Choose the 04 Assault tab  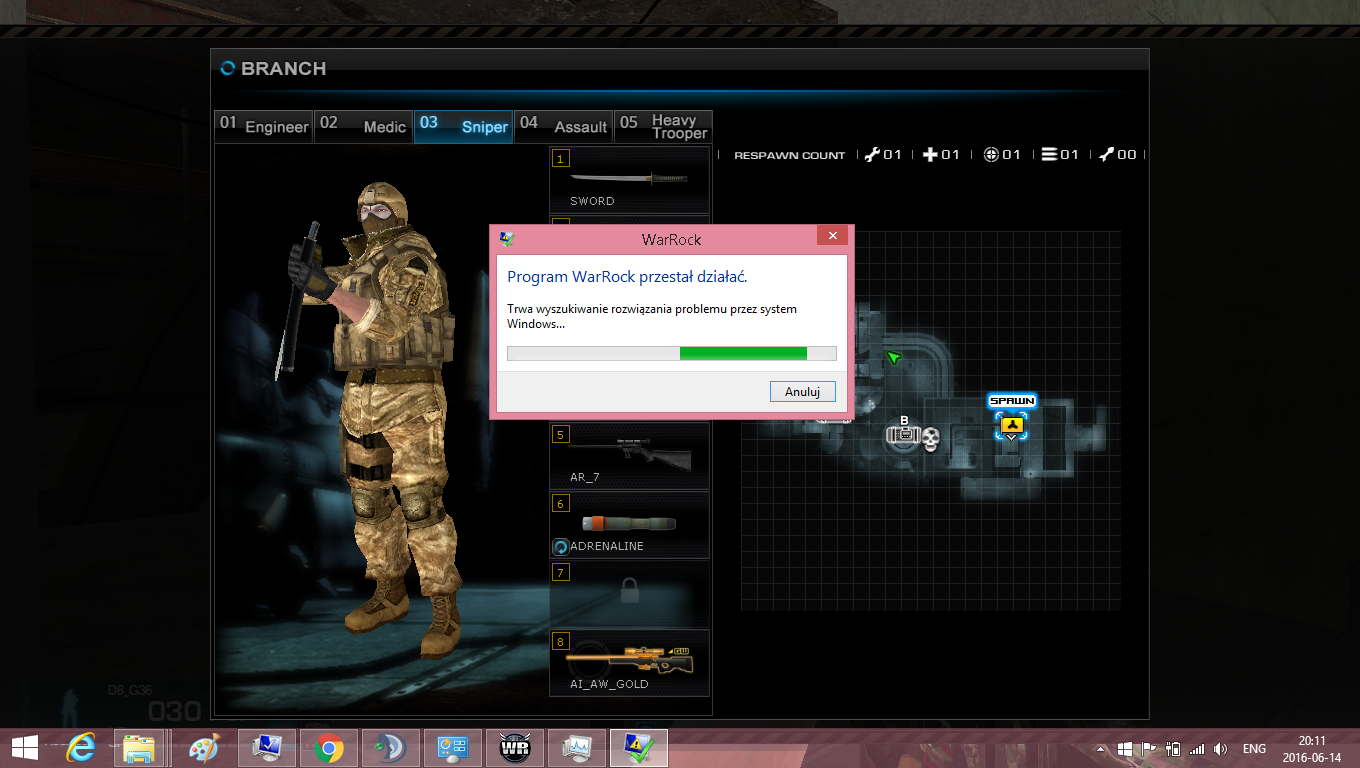point(563,126)
